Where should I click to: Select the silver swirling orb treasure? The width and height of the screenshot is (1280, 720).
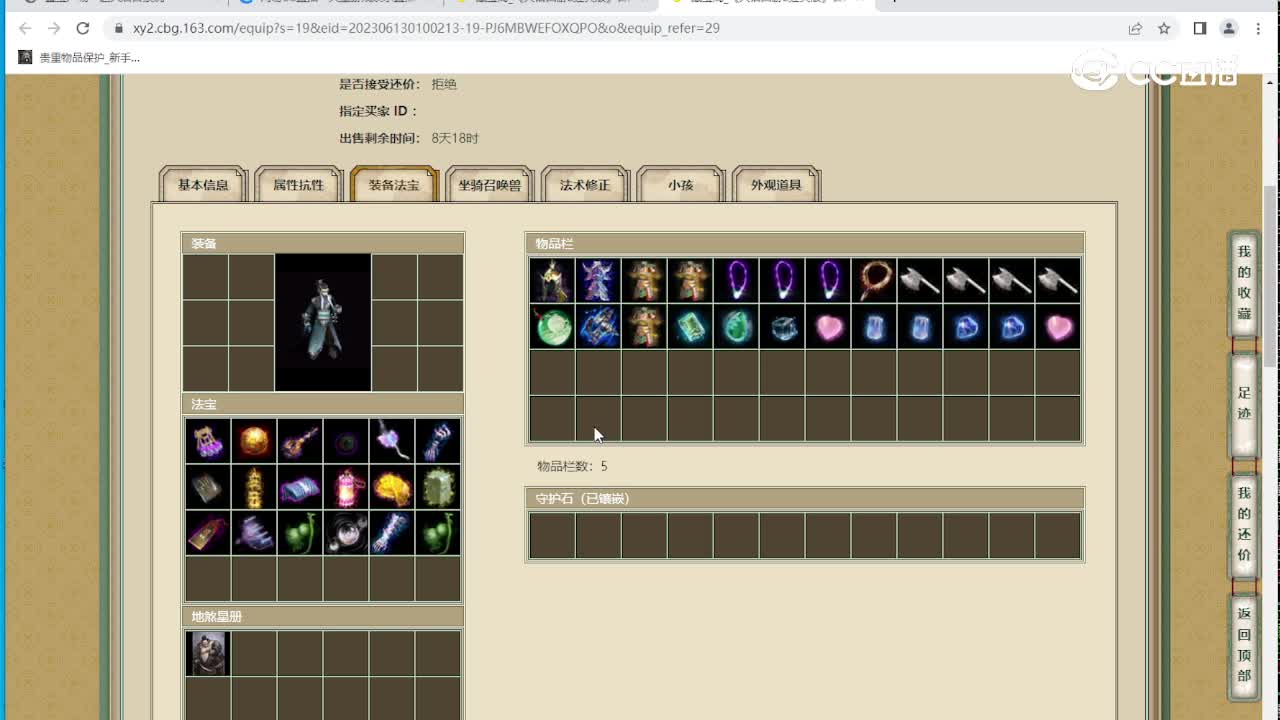(346, 533)
